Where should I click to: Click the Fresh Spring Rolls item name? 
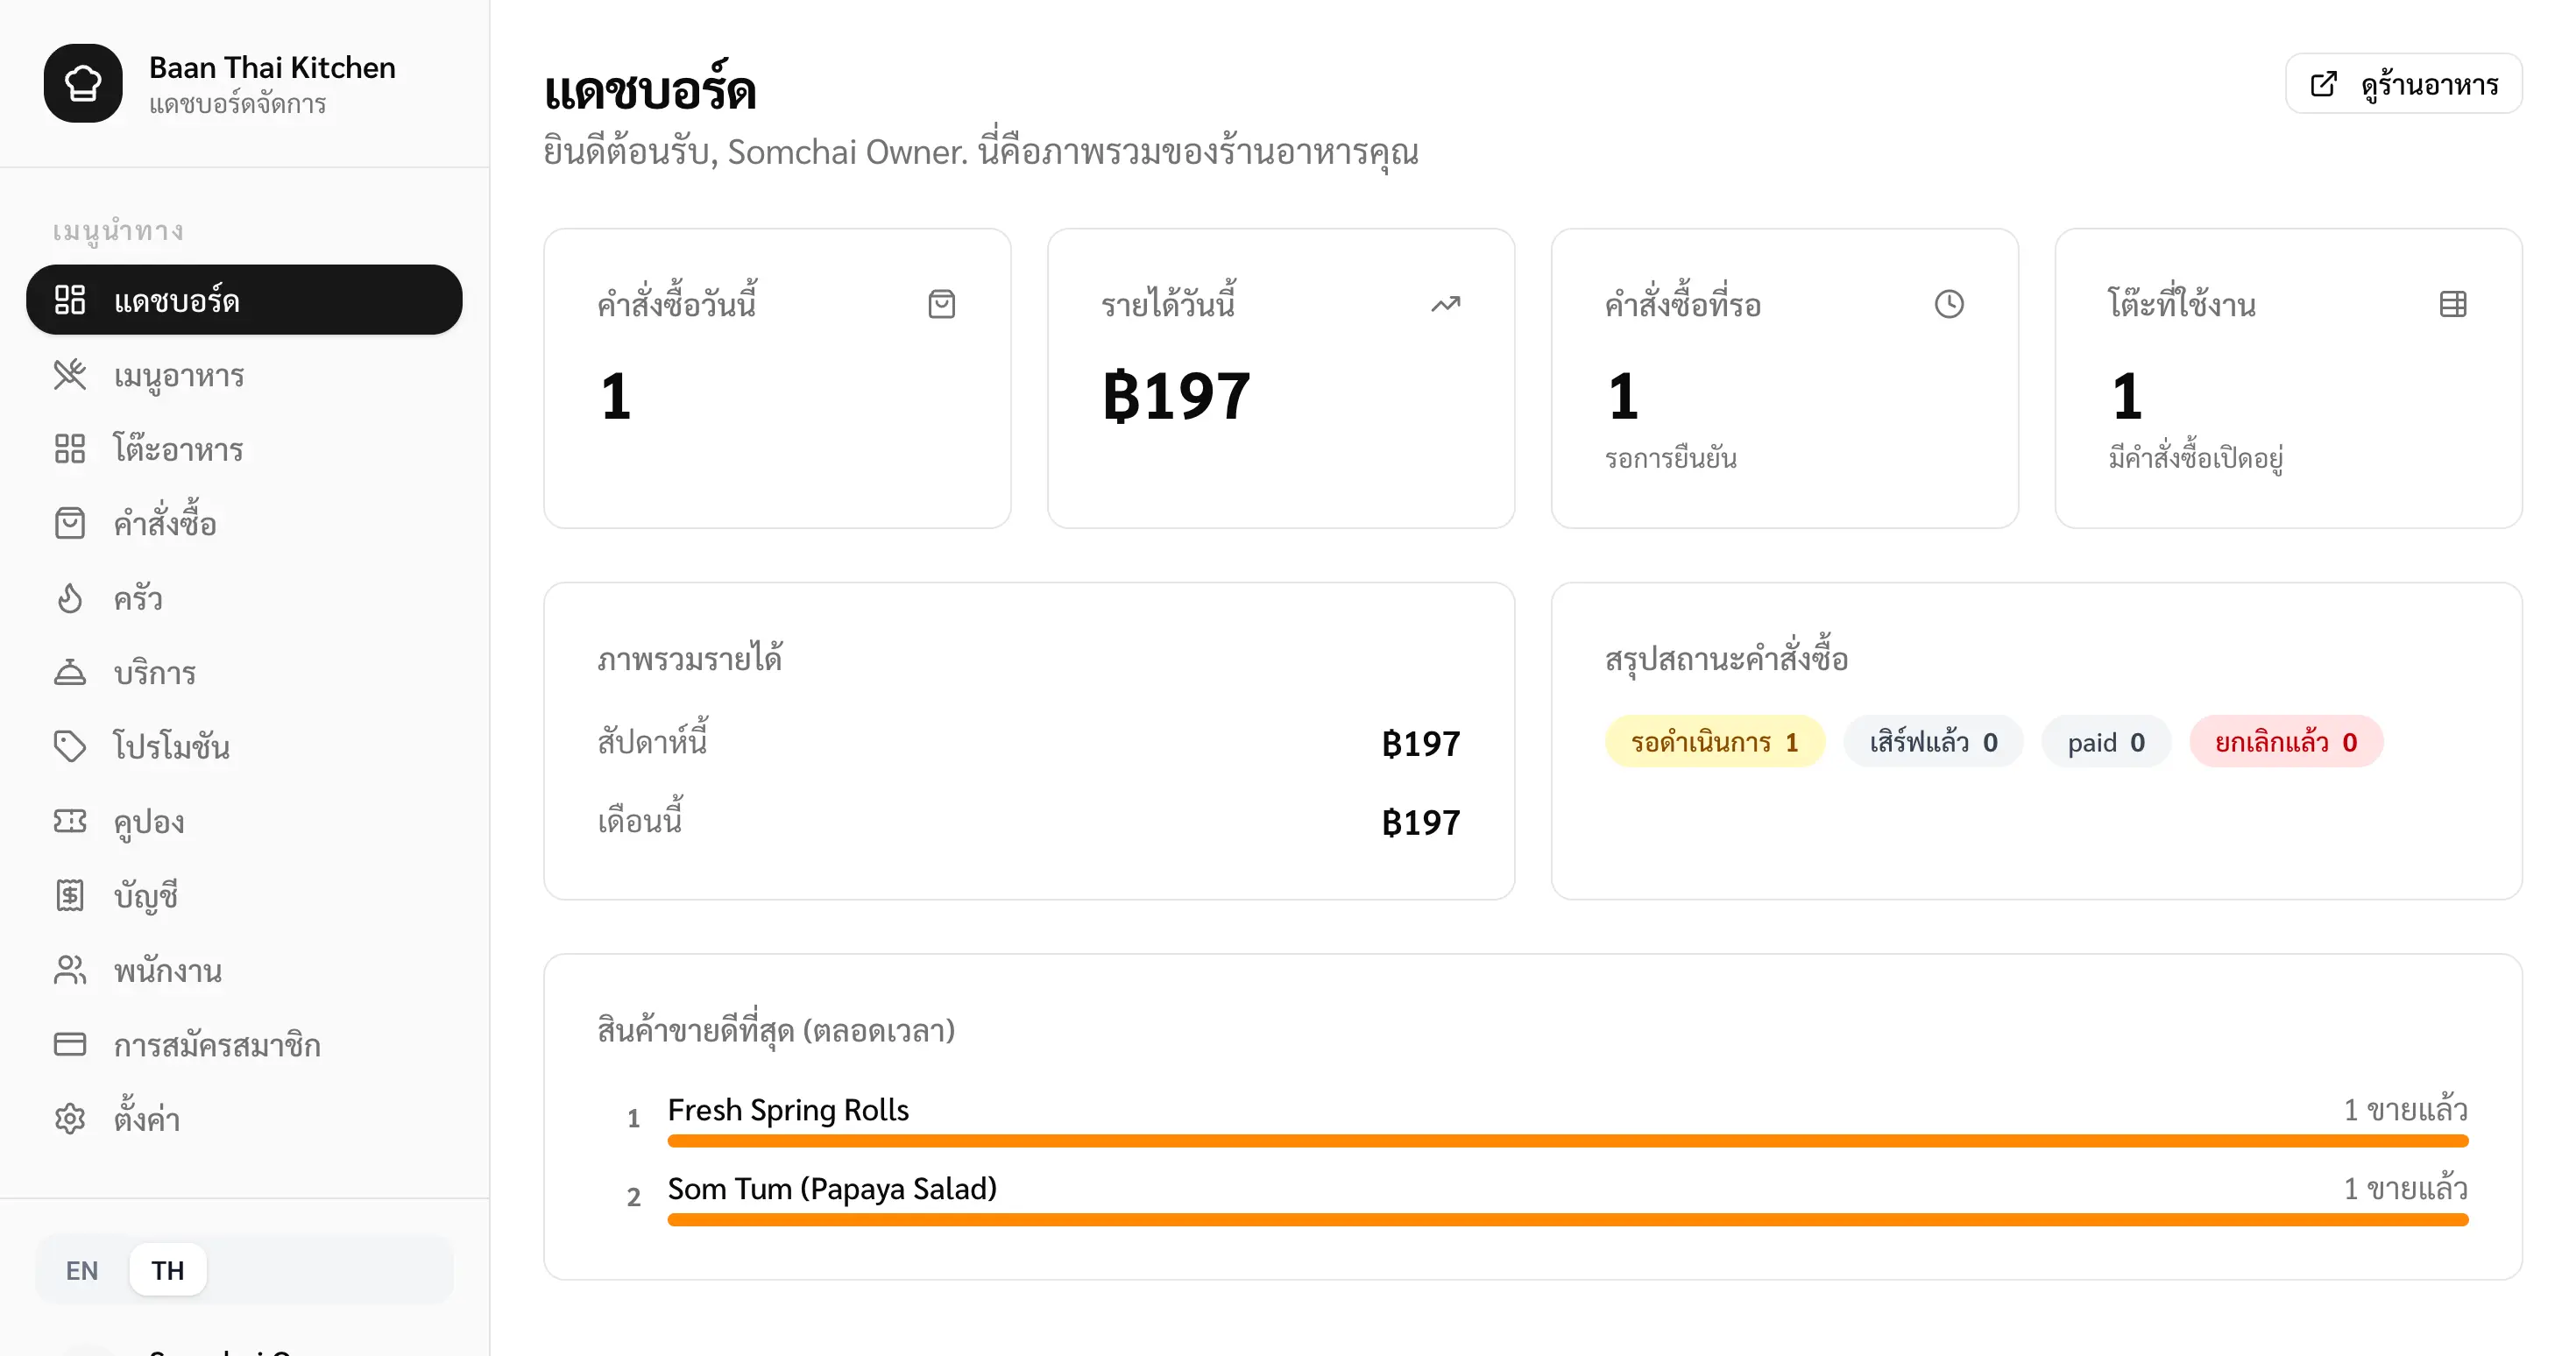click(788, 1110)
